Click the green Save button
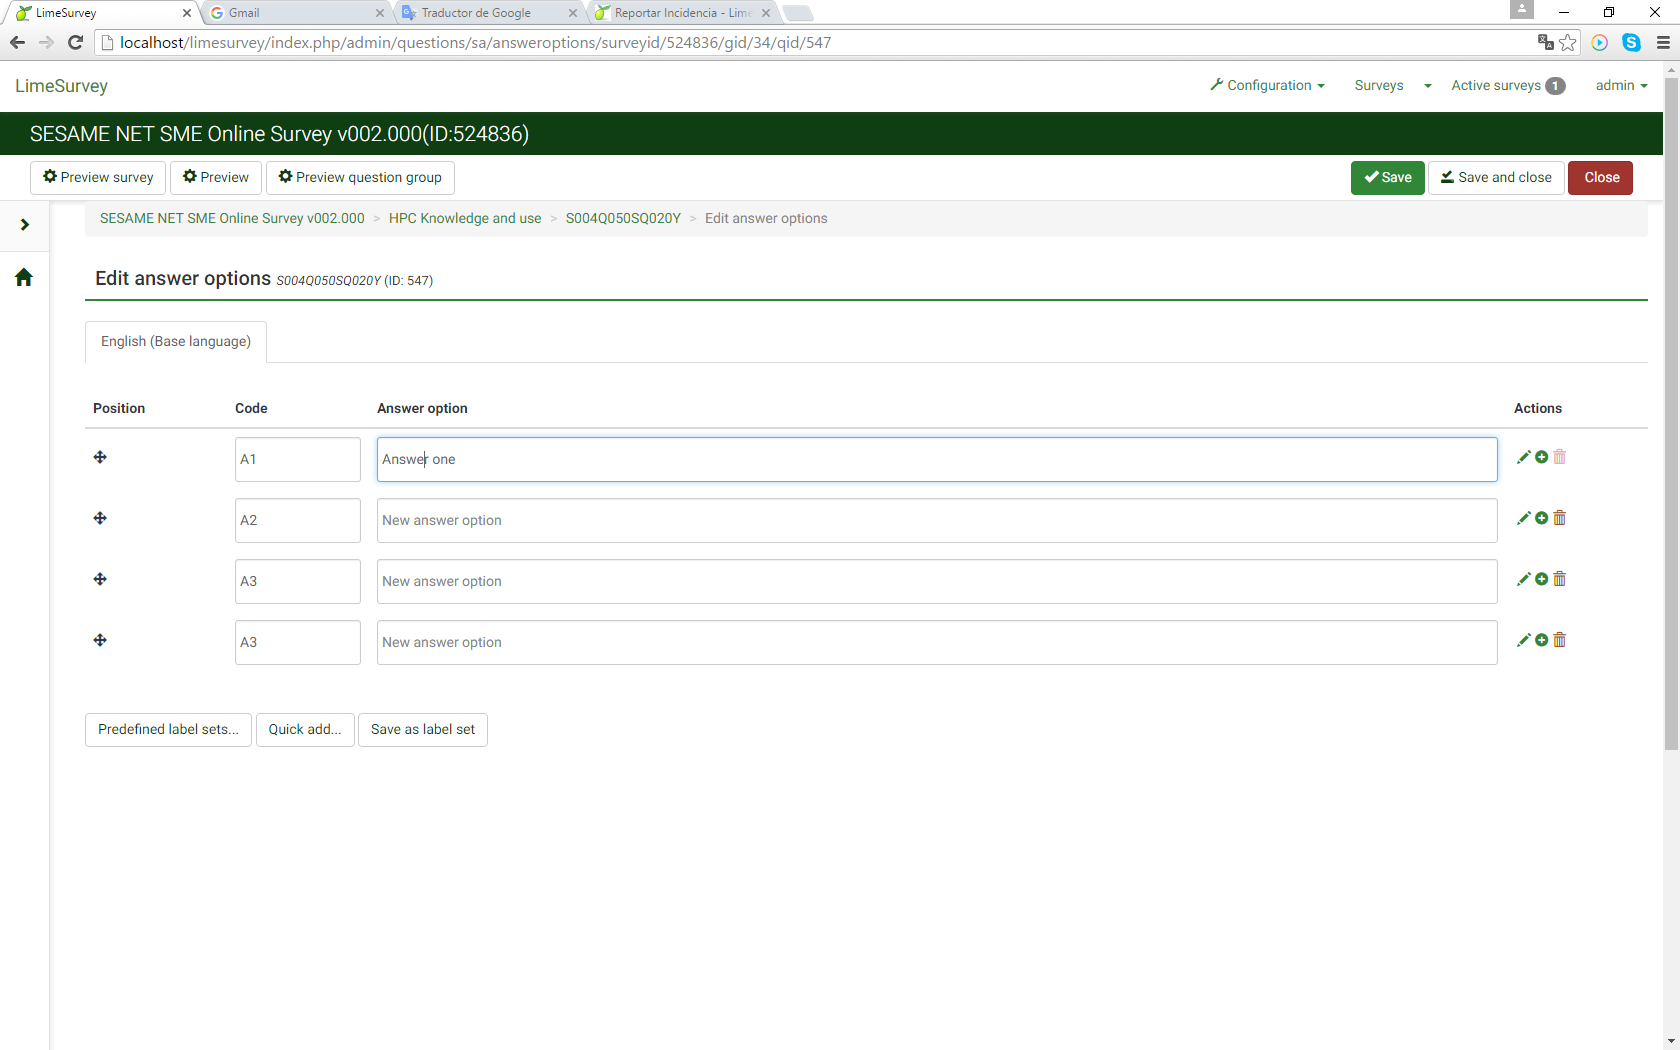The image size is (1680, 1050). coord(1387,178)
